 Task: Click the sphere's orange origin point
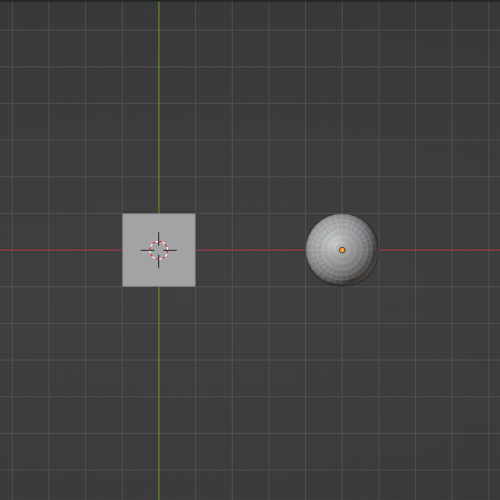(x=342, y=250)
